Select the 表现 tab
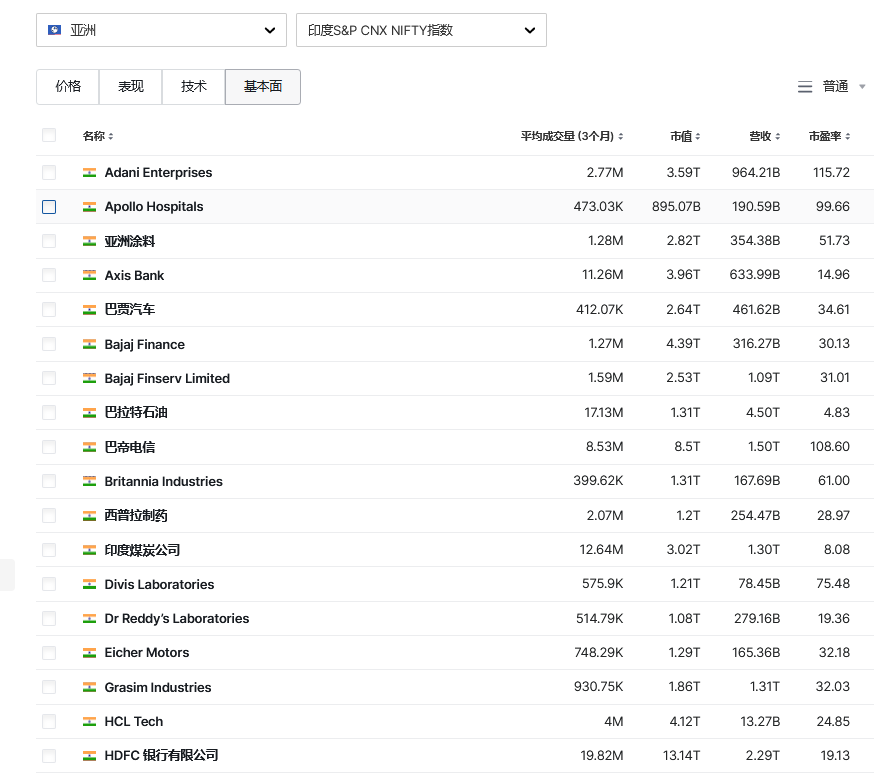Viewport: 874px width, 775px height. [x=131, y=87]
